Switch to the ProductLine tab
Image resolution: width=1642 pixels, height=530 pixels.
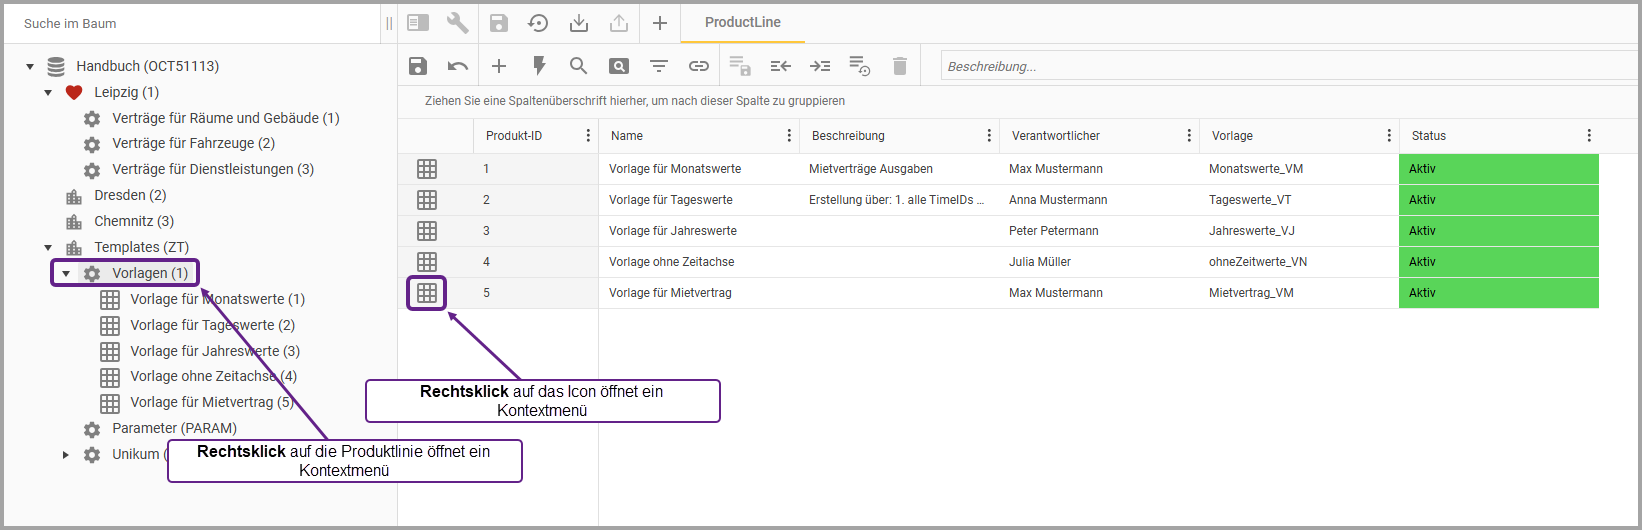click(742, 22)
